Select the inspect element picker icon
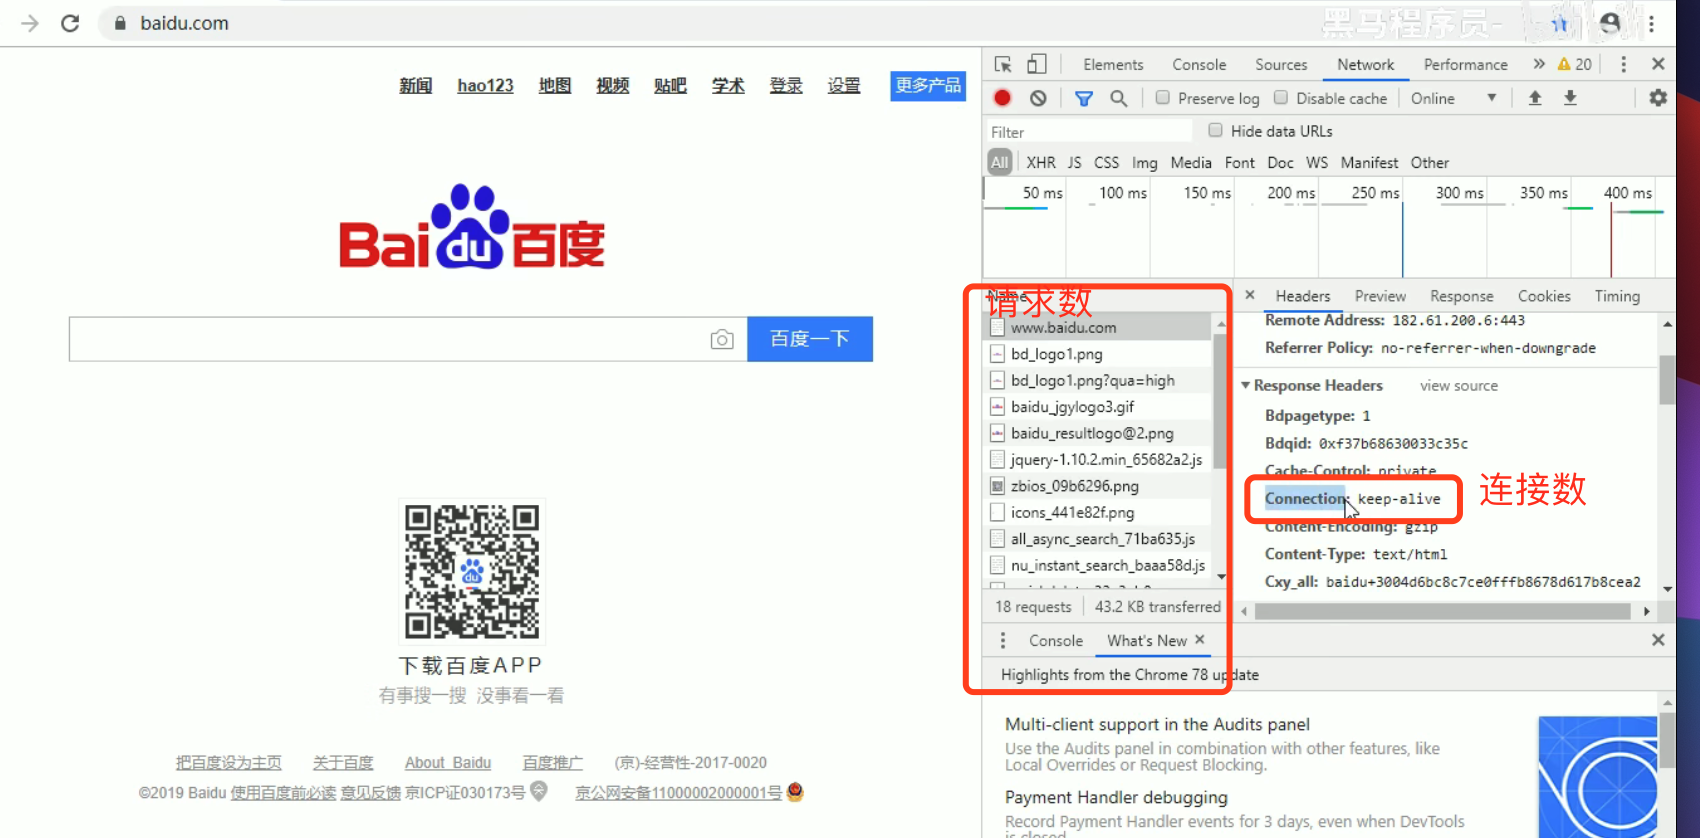The height and width of the screenshot is (838, 1700). [1003, 64]
